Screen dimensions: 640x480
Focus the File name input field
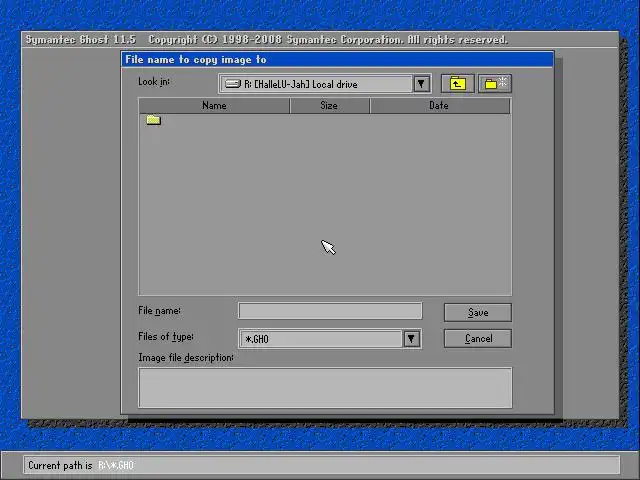330,311
